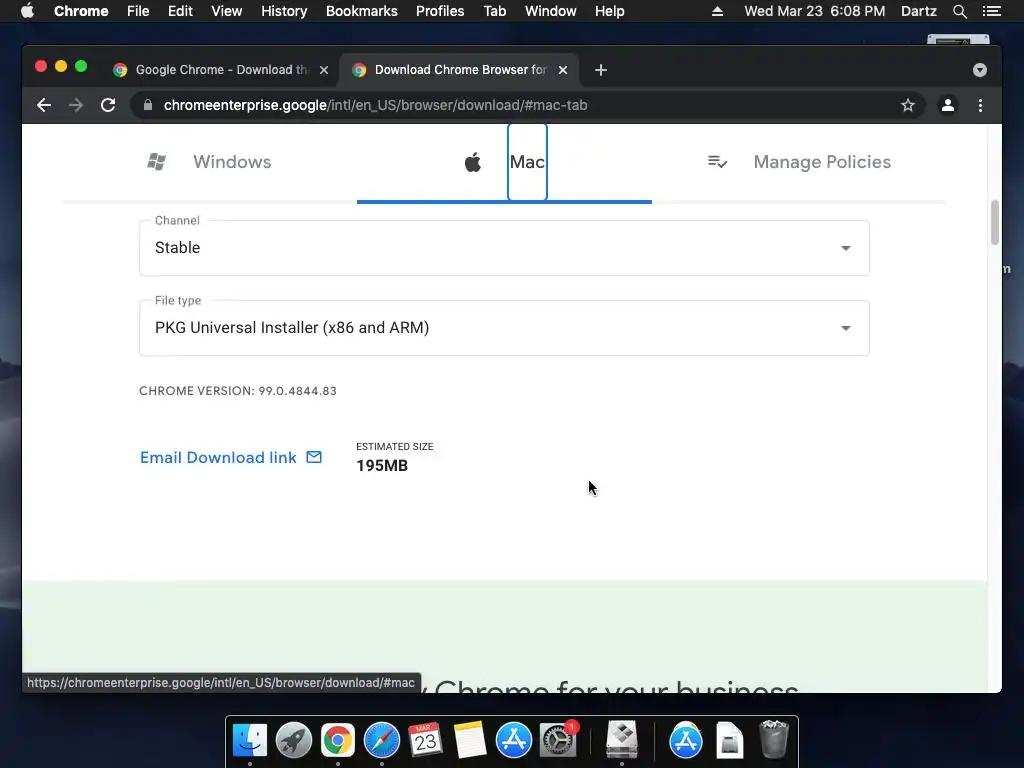Open Google Chrome from the dock
The width and height of the screenshot is (1024, 768).
pos(338,740)
